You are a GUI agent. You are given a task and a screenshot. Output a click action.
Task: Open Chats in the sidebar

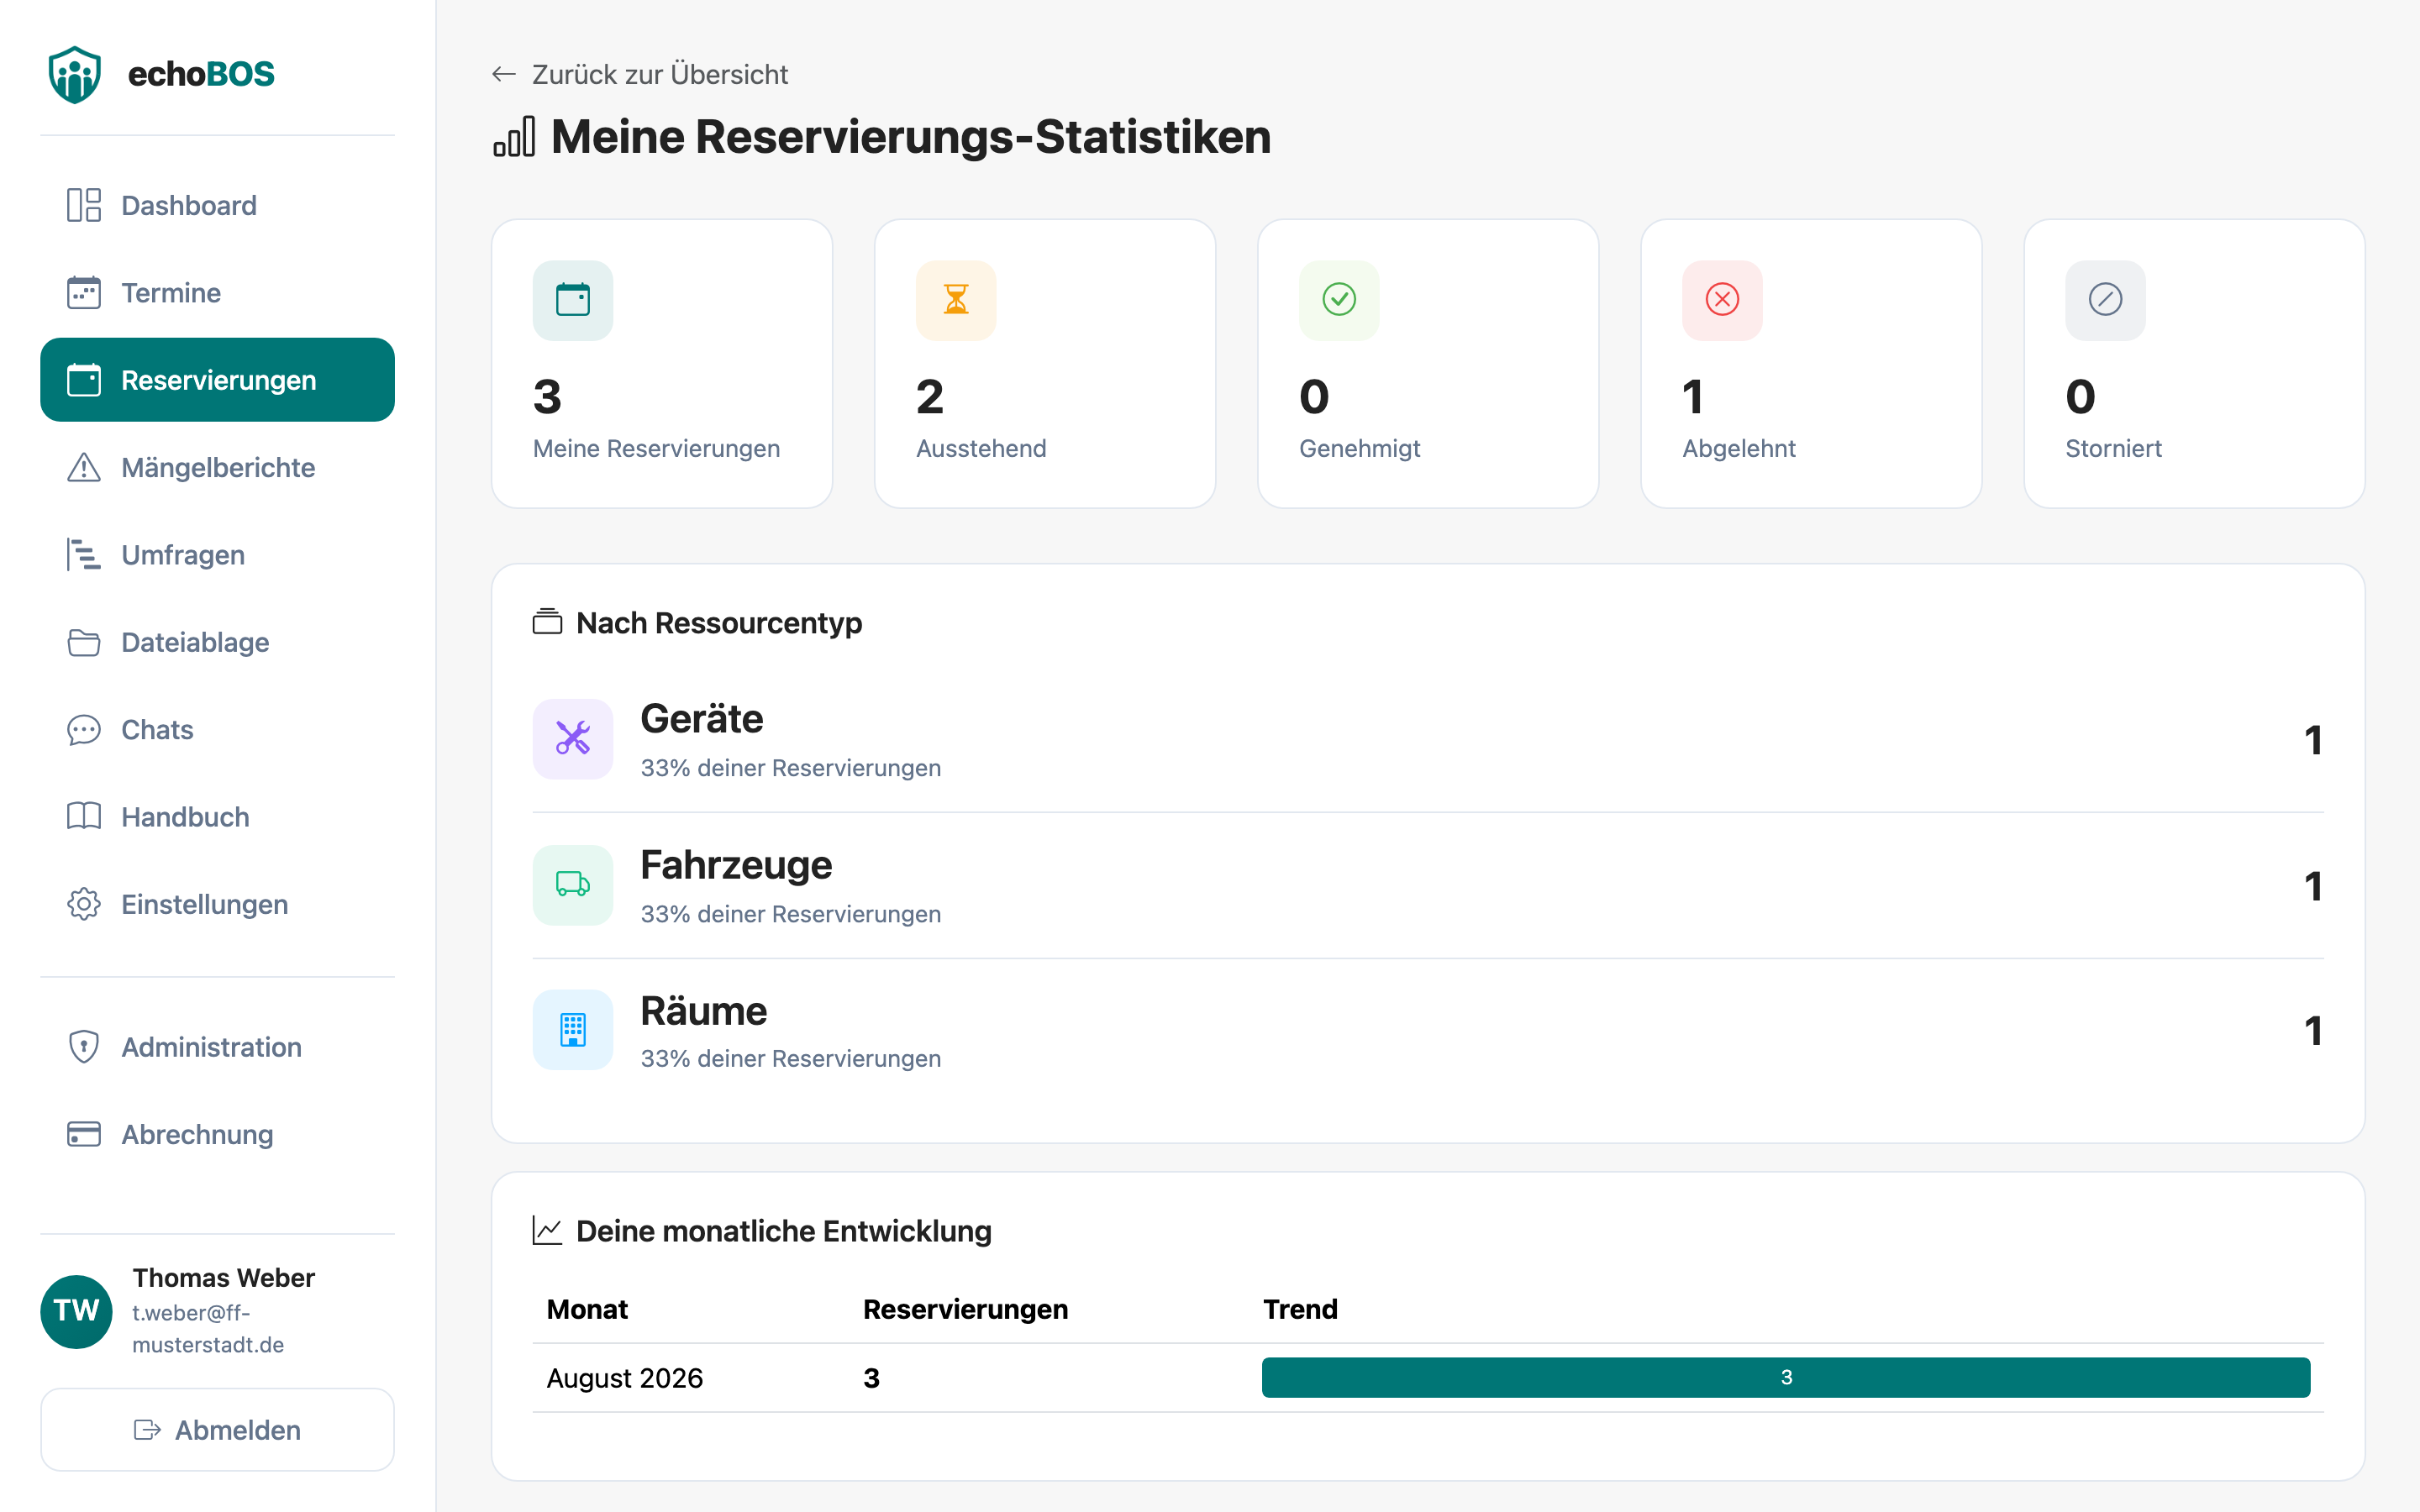(217, 730)
